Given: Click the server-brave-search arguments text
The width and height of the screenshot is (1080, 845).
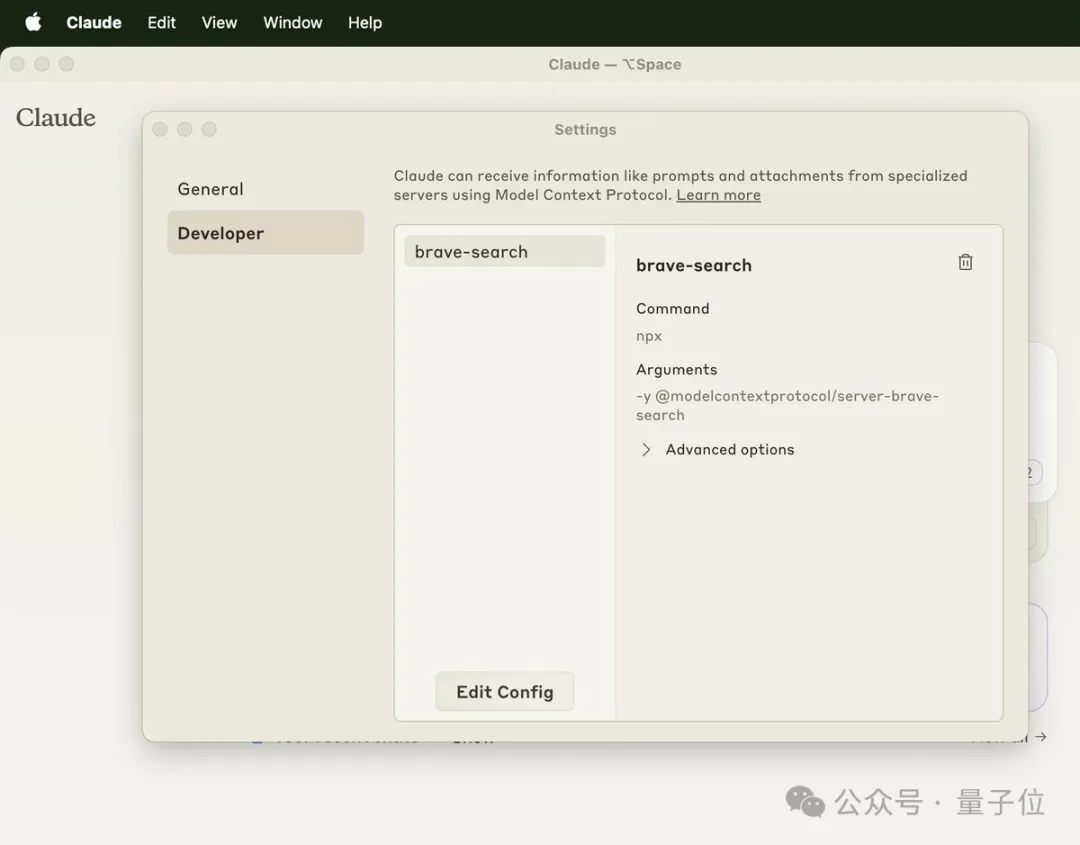Looking at the screenshot, I should [x=787, y=405].
